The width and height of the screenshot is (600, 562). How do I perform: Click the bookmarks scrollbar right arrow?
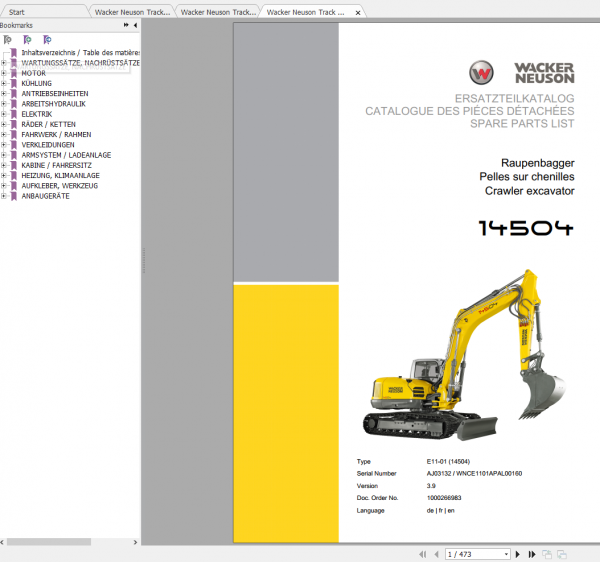(135, 542)
